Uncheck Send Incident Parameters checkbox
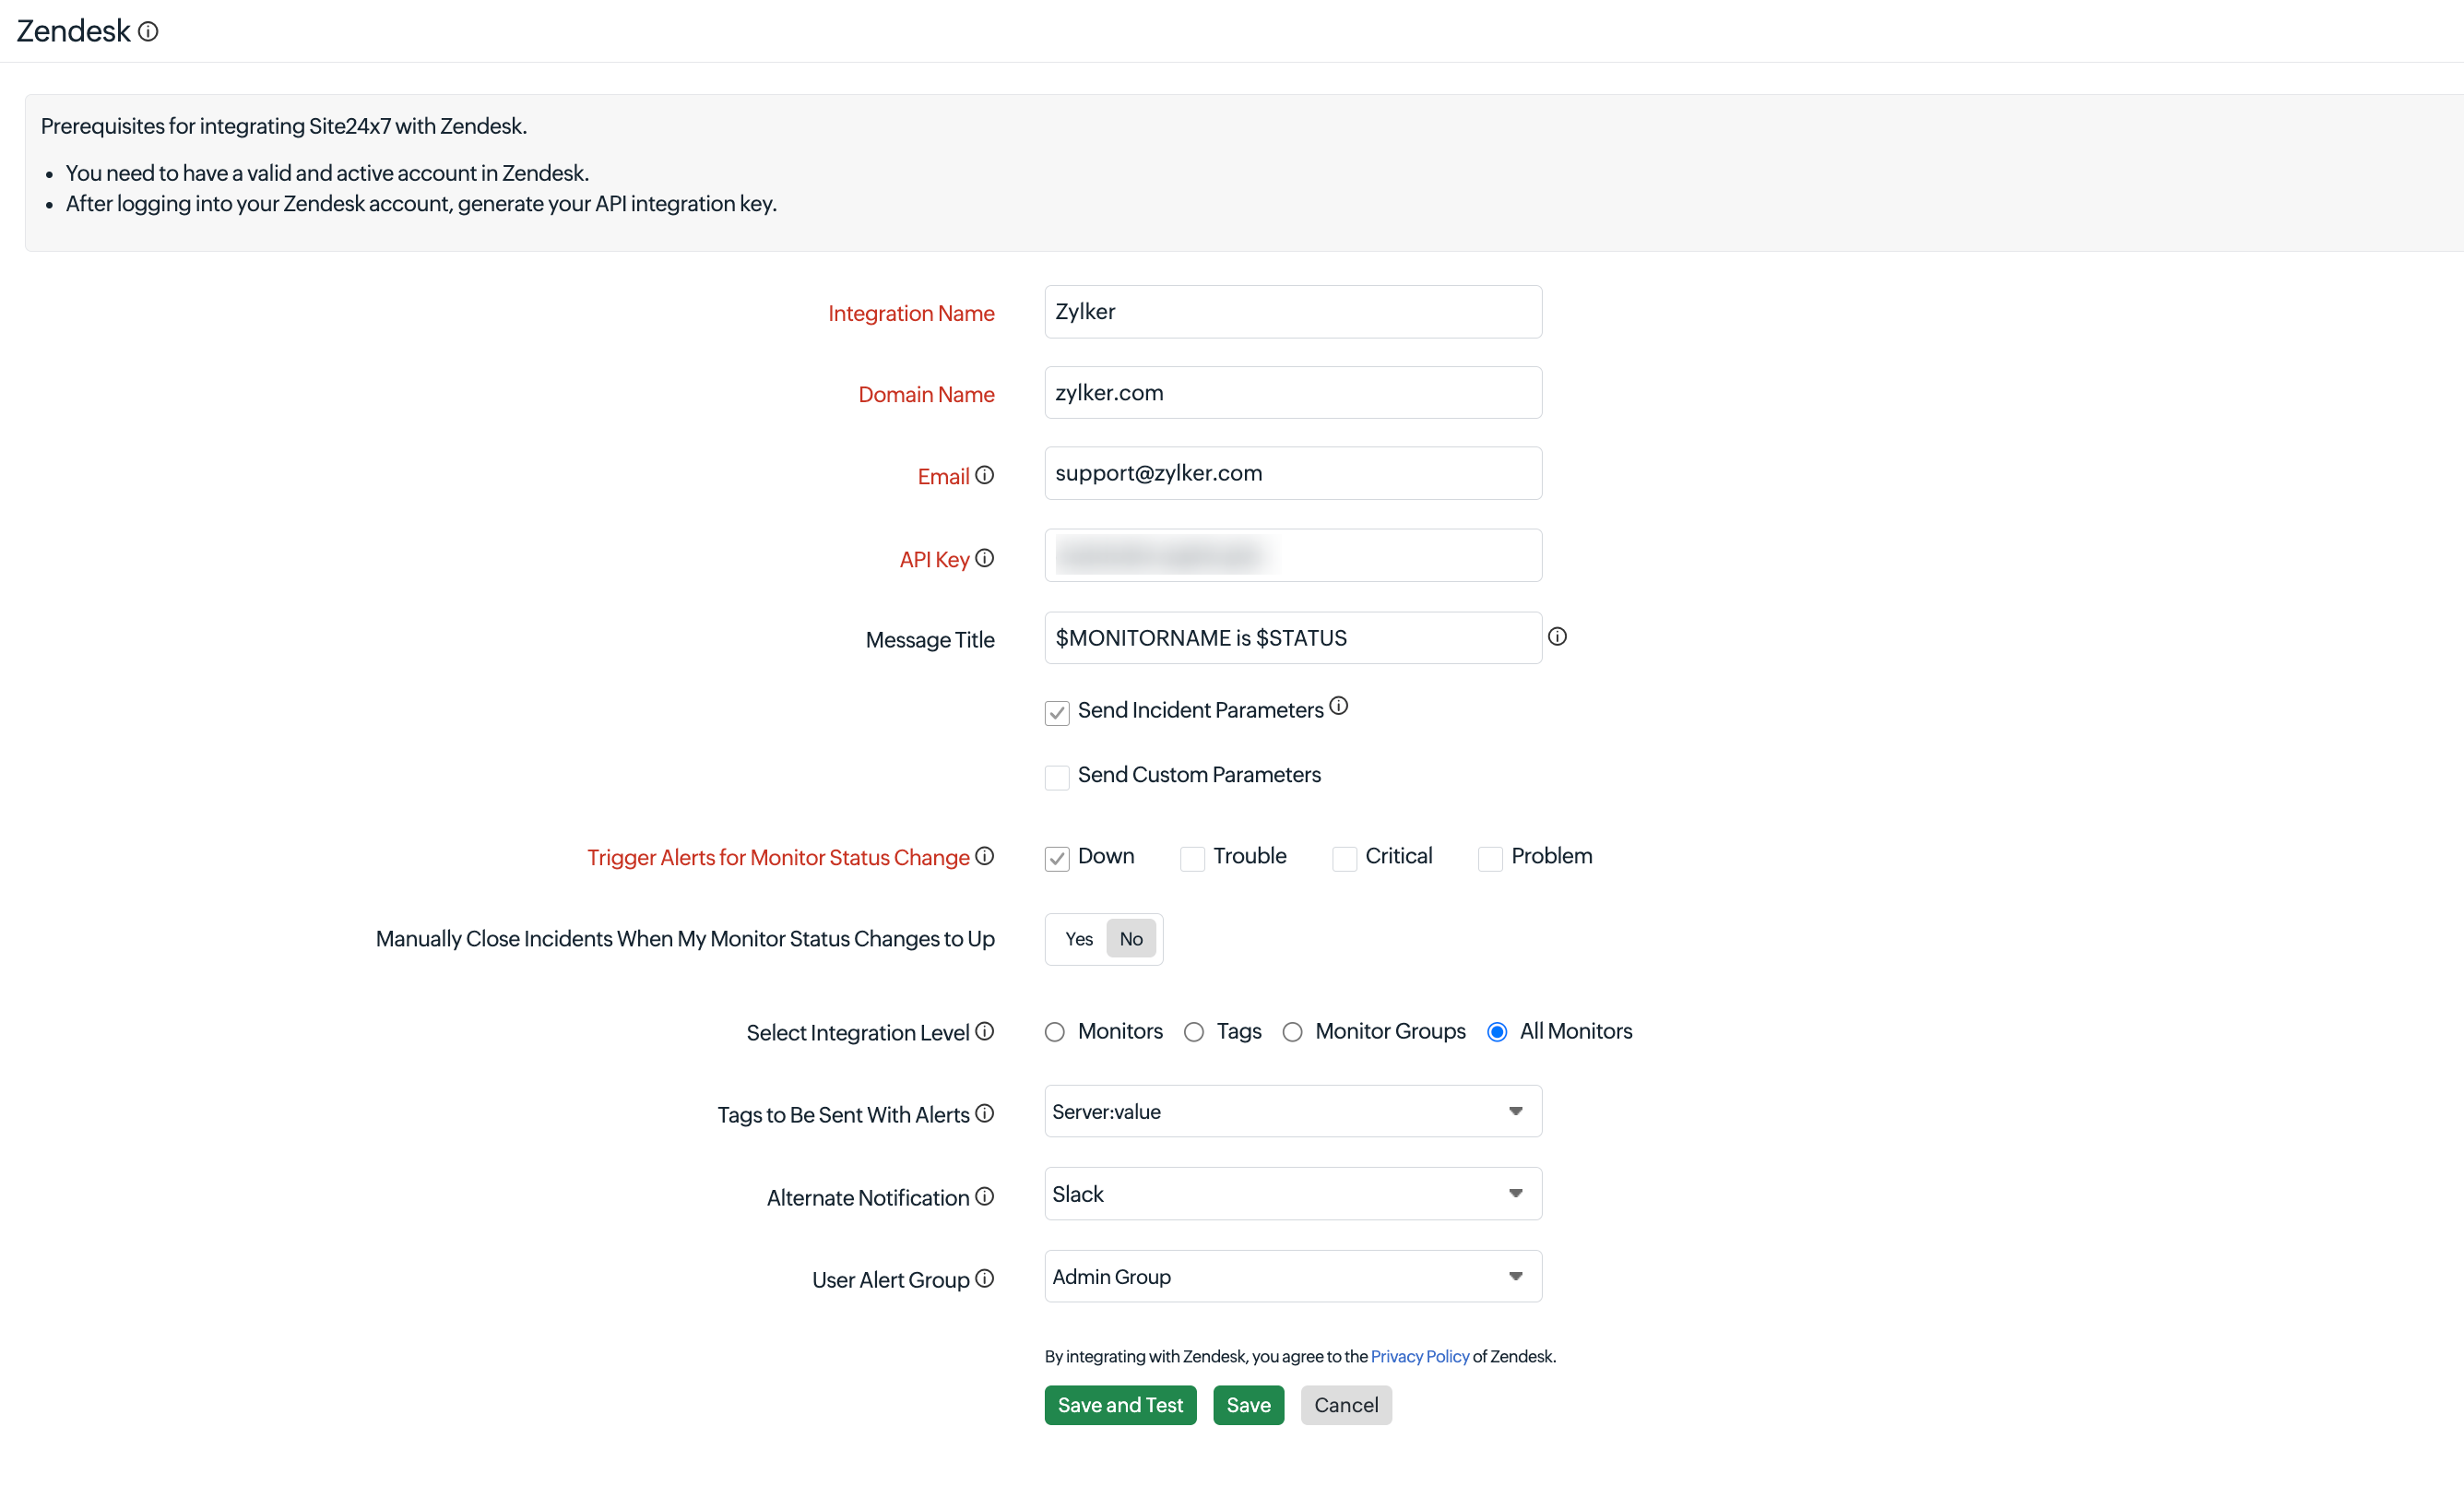 coord(1057,713)
